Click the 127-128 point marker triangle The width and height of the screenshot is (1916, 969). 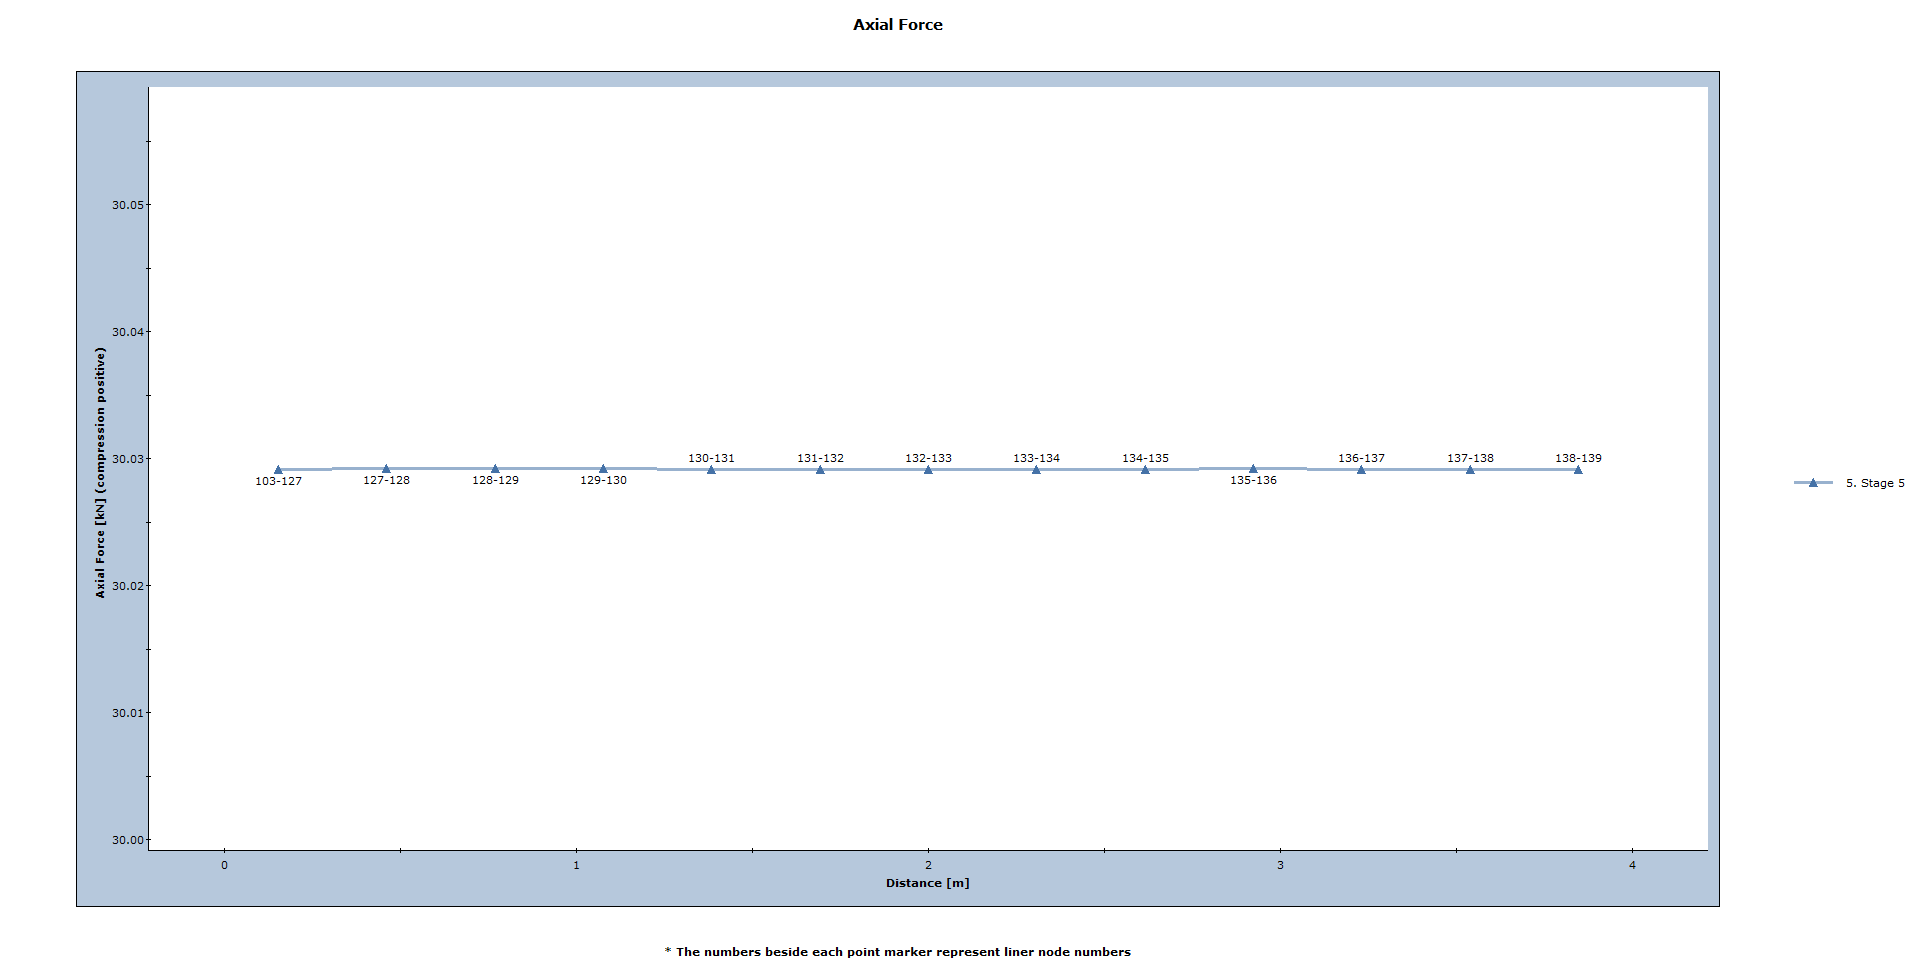pos(388,468)
